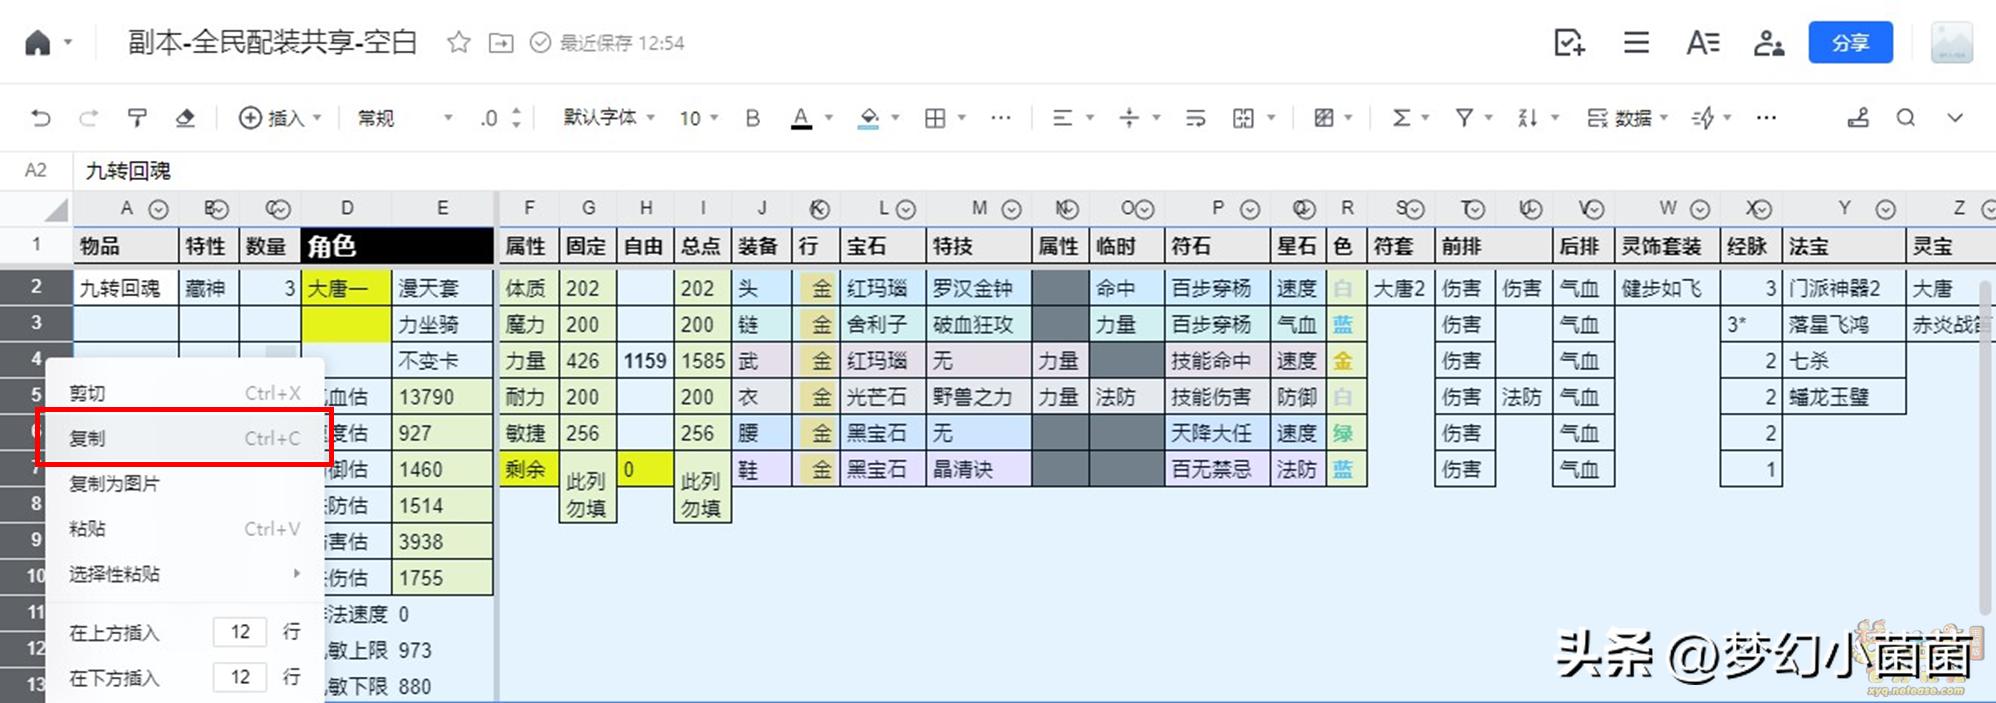The height and width of the screenshot is (703, 1996).
Task: Choose 在下方插入 rows option
Action: (114, 678)
